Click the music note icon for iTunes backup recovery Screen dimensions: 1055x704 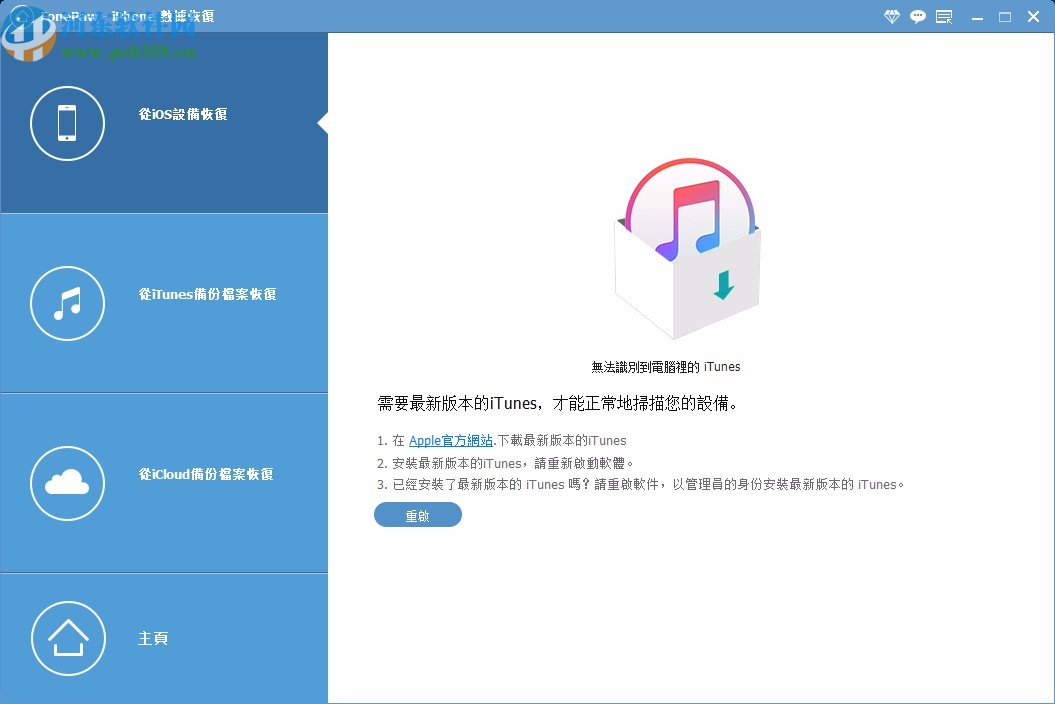click(x=67, y=303)
